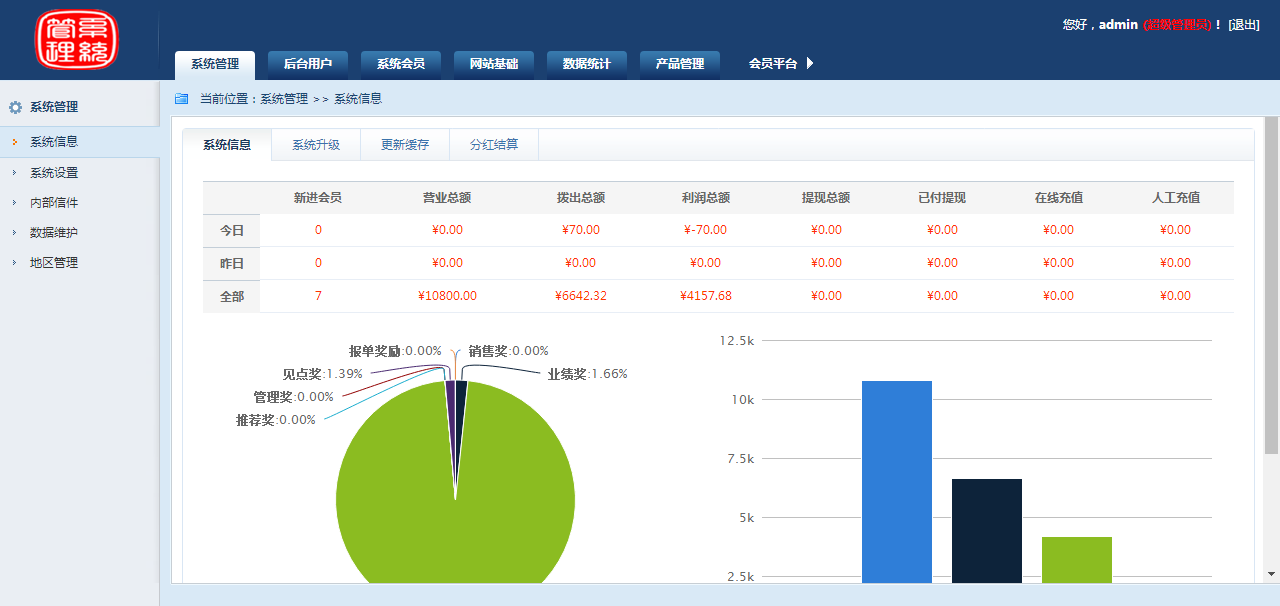Viewport: 1280px width, 606px height.
Task: Click the folder icon before 当前位置
Action: [x=181, y=99]
